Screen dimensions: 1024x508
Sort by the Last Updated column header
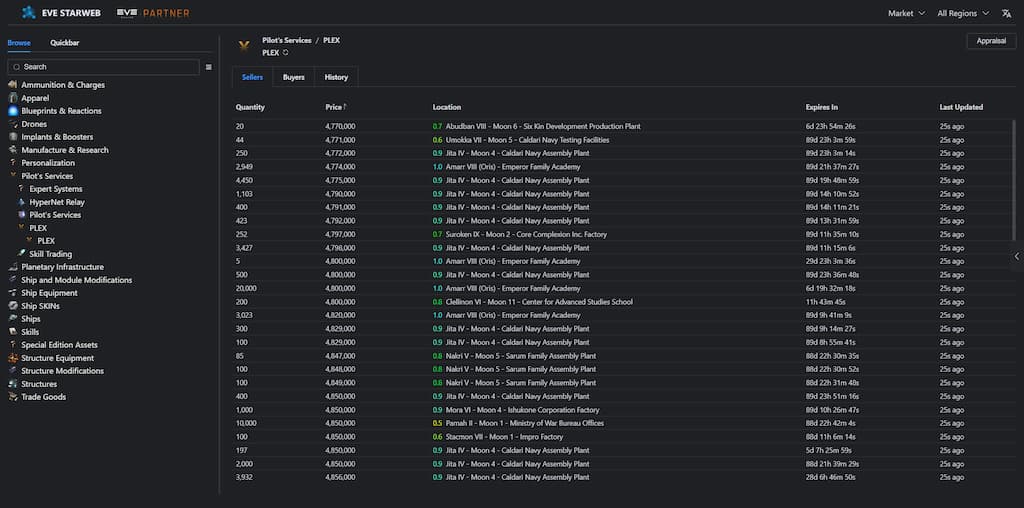(961, 107)
